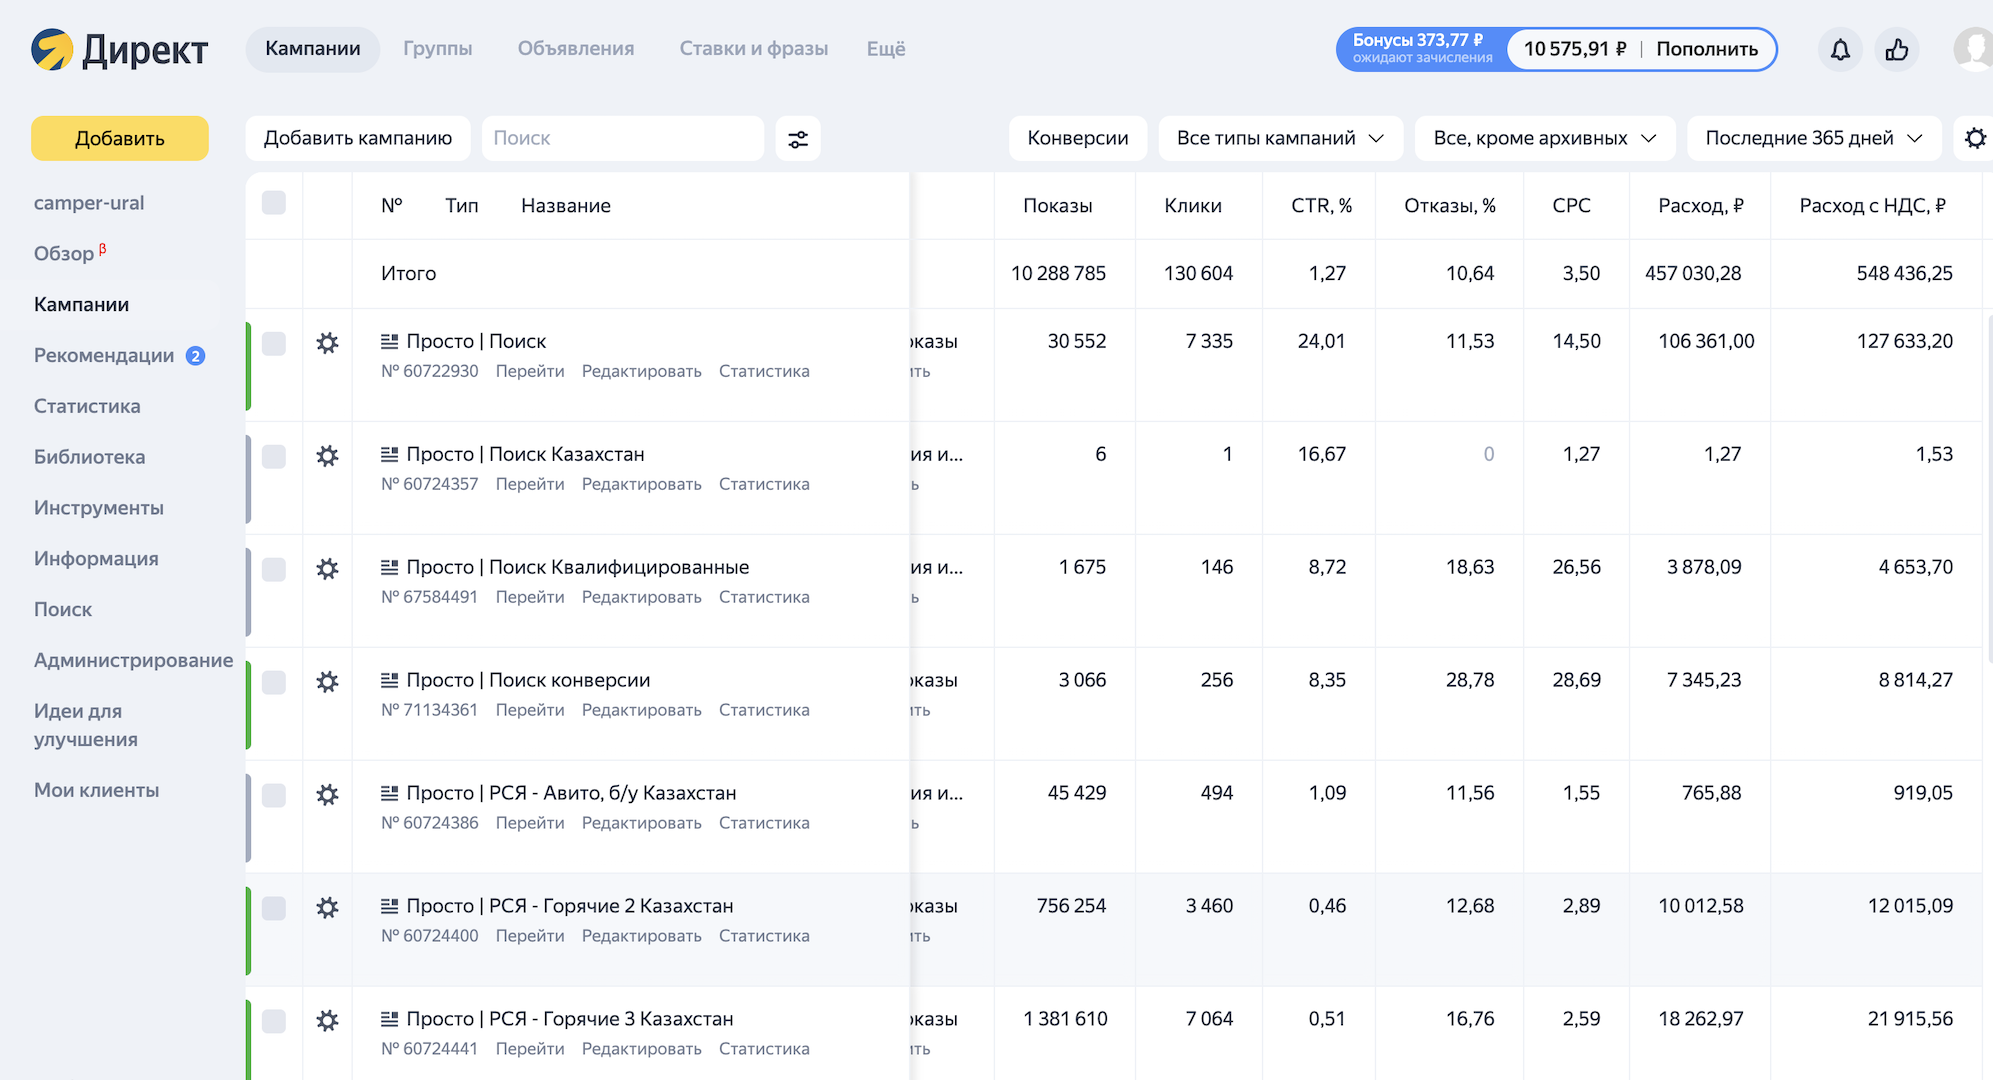
Task: Open Инструменты sidebar section
Action: [99, 509]
